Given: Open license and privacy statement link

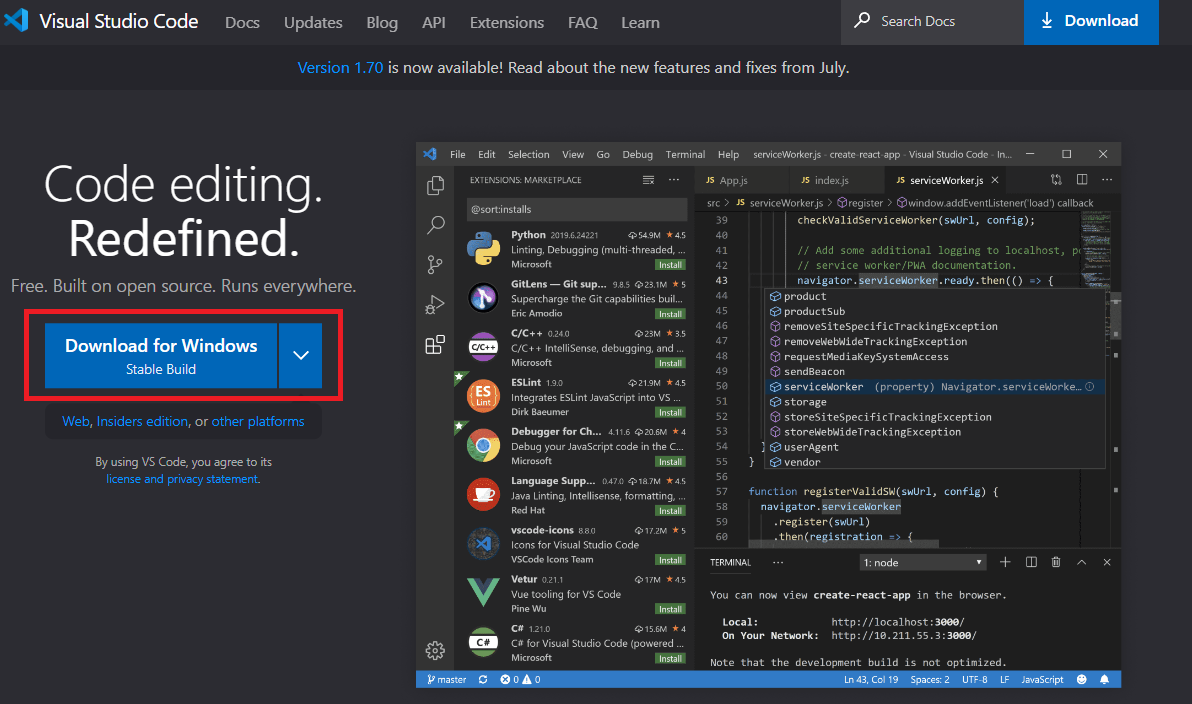Looking at the screenshot, I should 182,479.
